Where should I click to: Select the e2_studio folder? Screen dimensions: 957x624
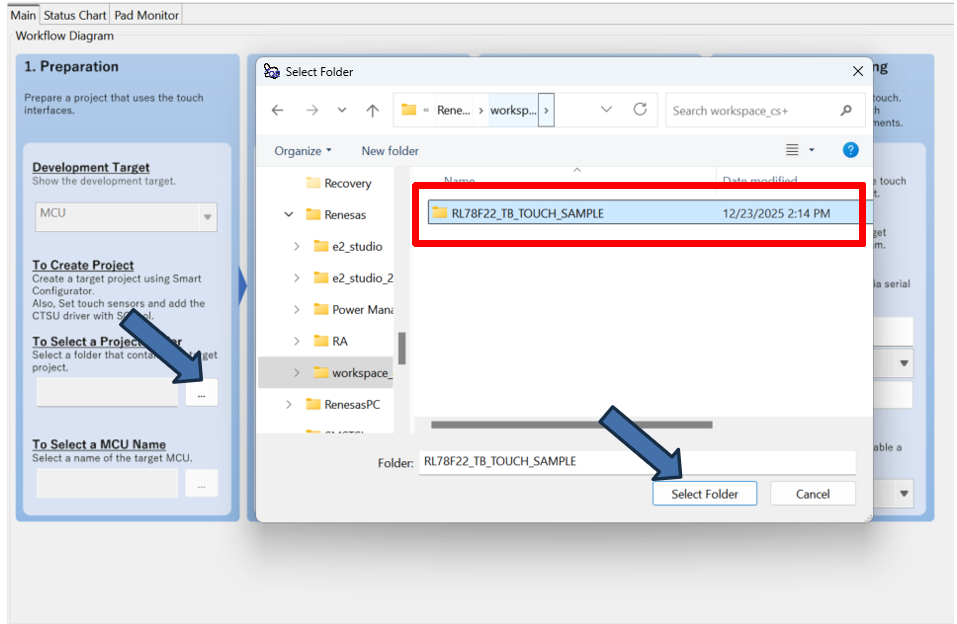(348, 246)
